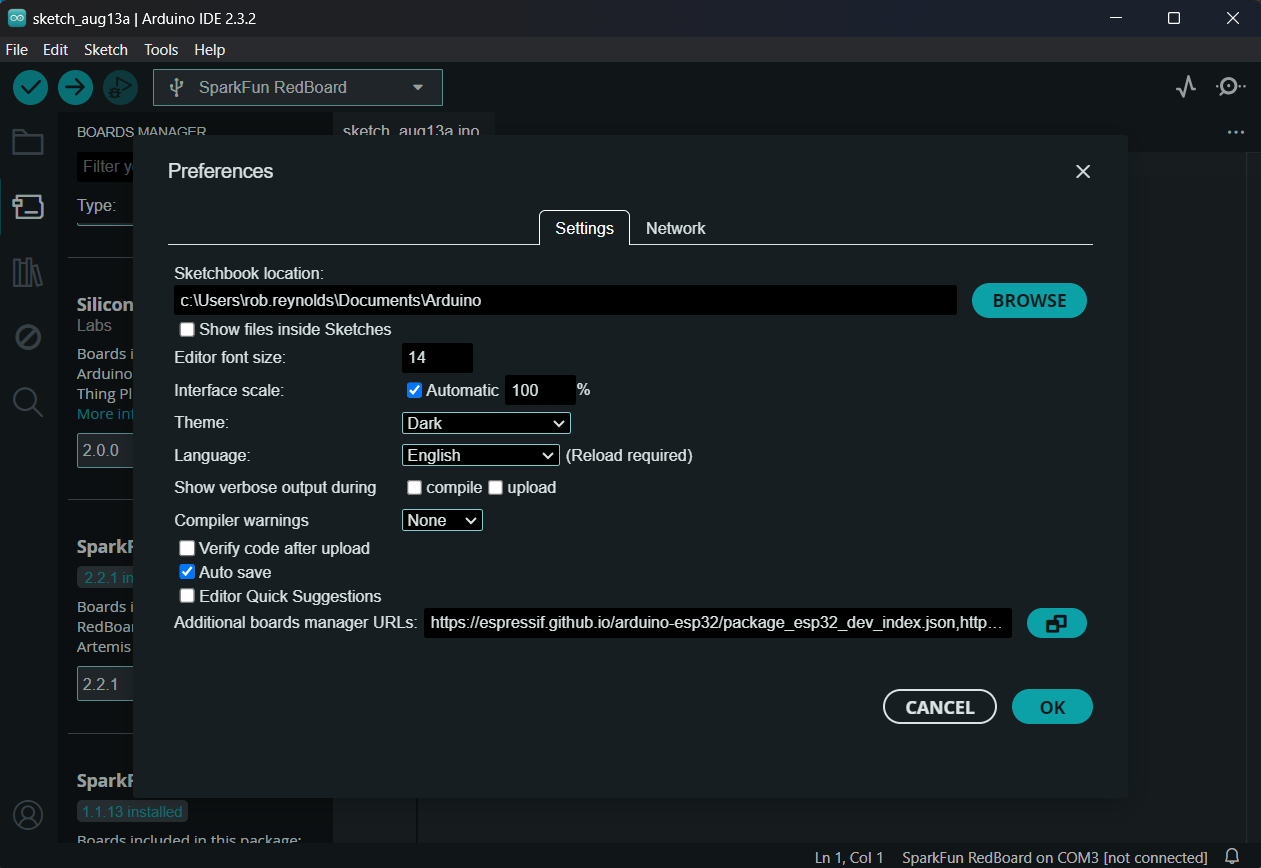The image size is (1261, 868).
Task: Open the Tools menu
Action: click(160, 49)
